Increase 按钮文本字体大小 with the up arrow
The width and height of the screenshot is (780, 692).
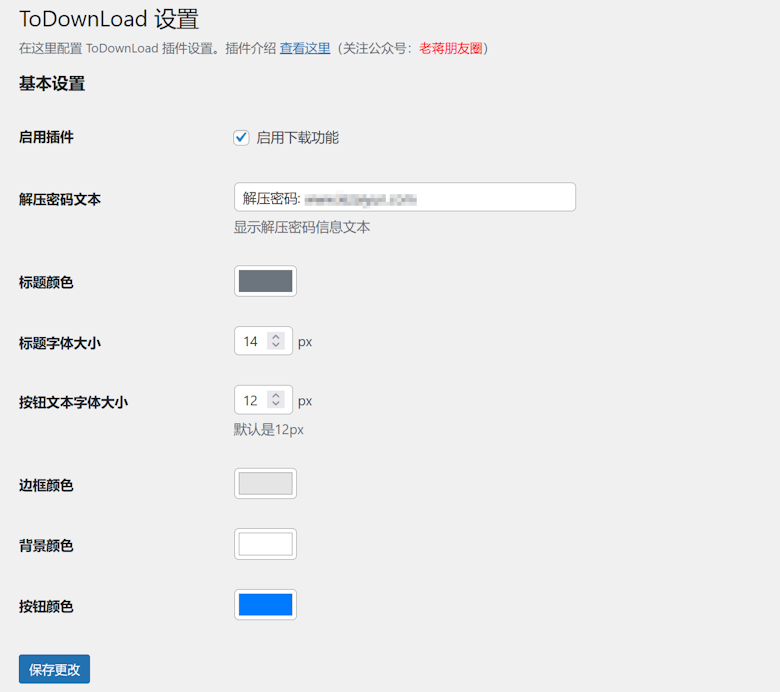click(x=276, y=395)
